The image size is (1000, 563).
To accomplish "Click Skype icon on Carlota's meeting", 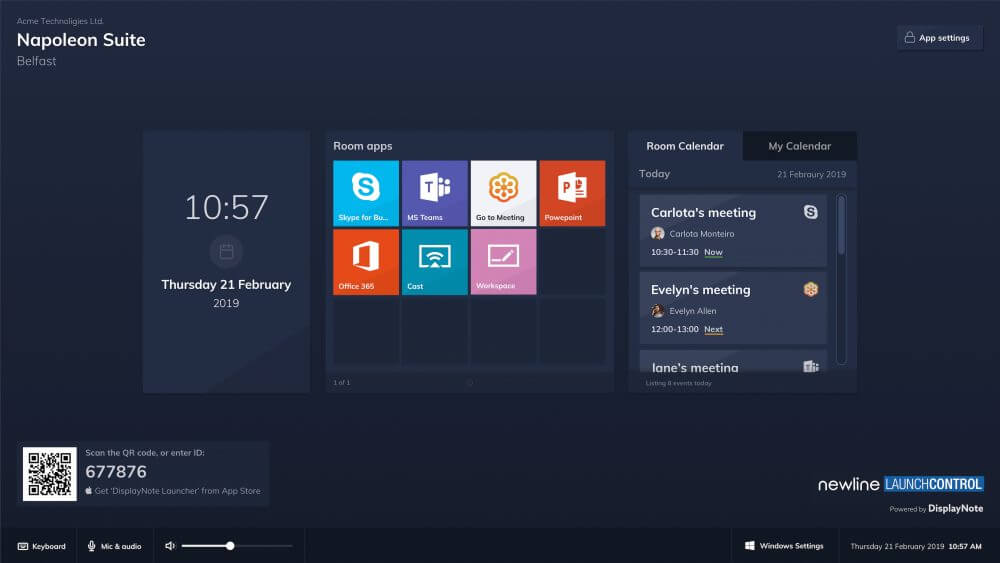I will [x=811, y=212].
